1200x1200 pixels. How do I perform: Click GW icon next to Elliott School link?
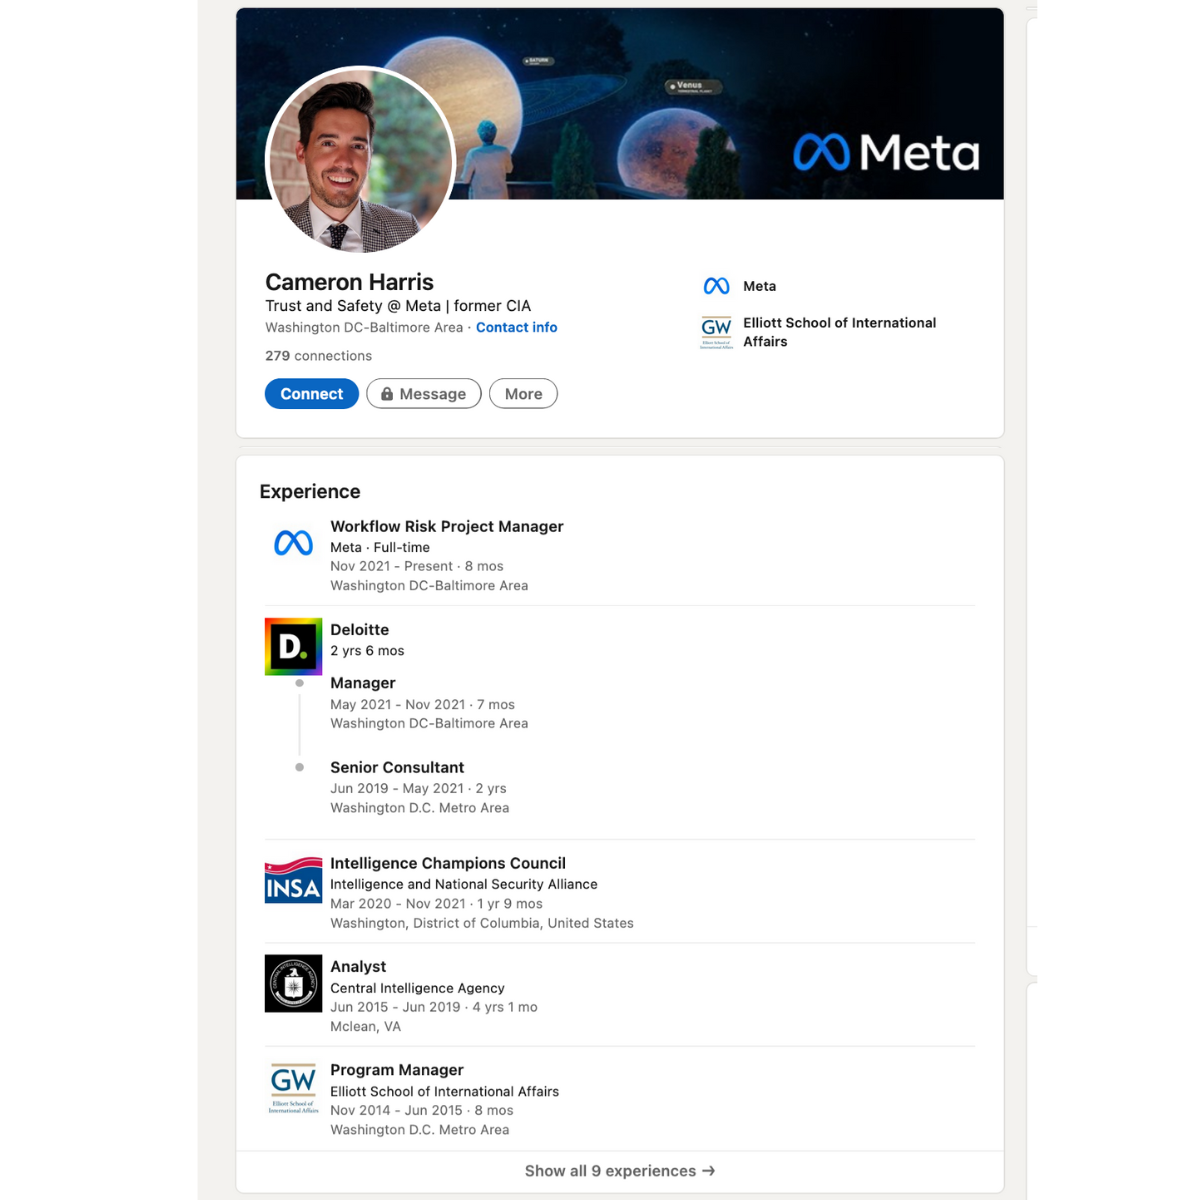716,332
